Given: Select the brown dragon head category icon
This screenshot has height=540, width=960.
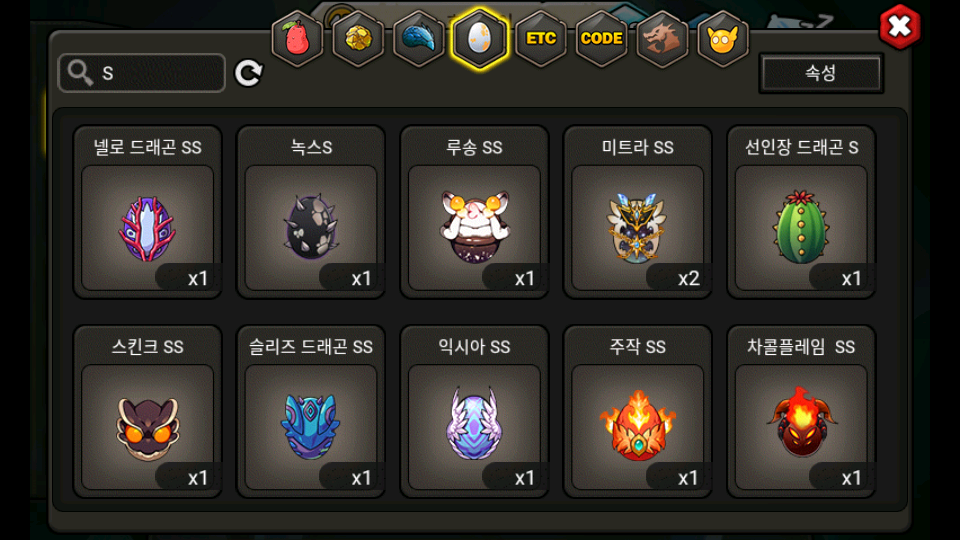Looking at the screenshot, I should tap(662, 39).
